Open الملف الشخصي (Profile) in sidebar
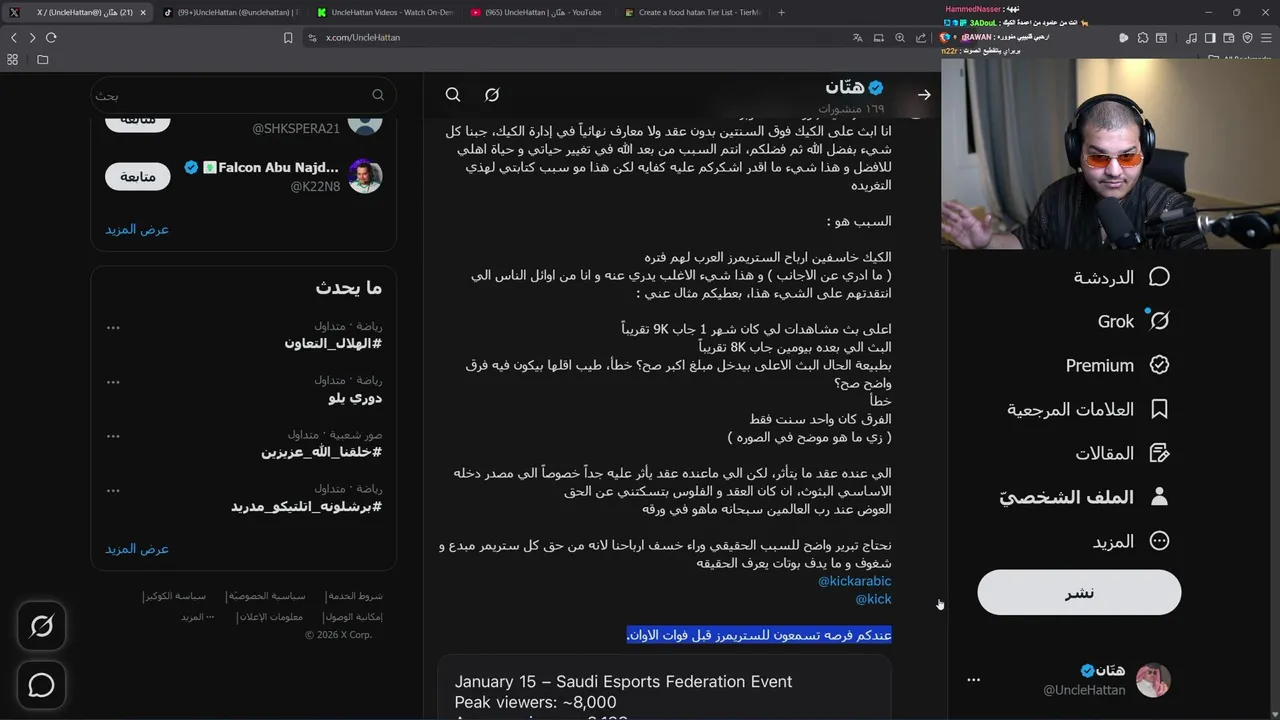 [1084, 497]
